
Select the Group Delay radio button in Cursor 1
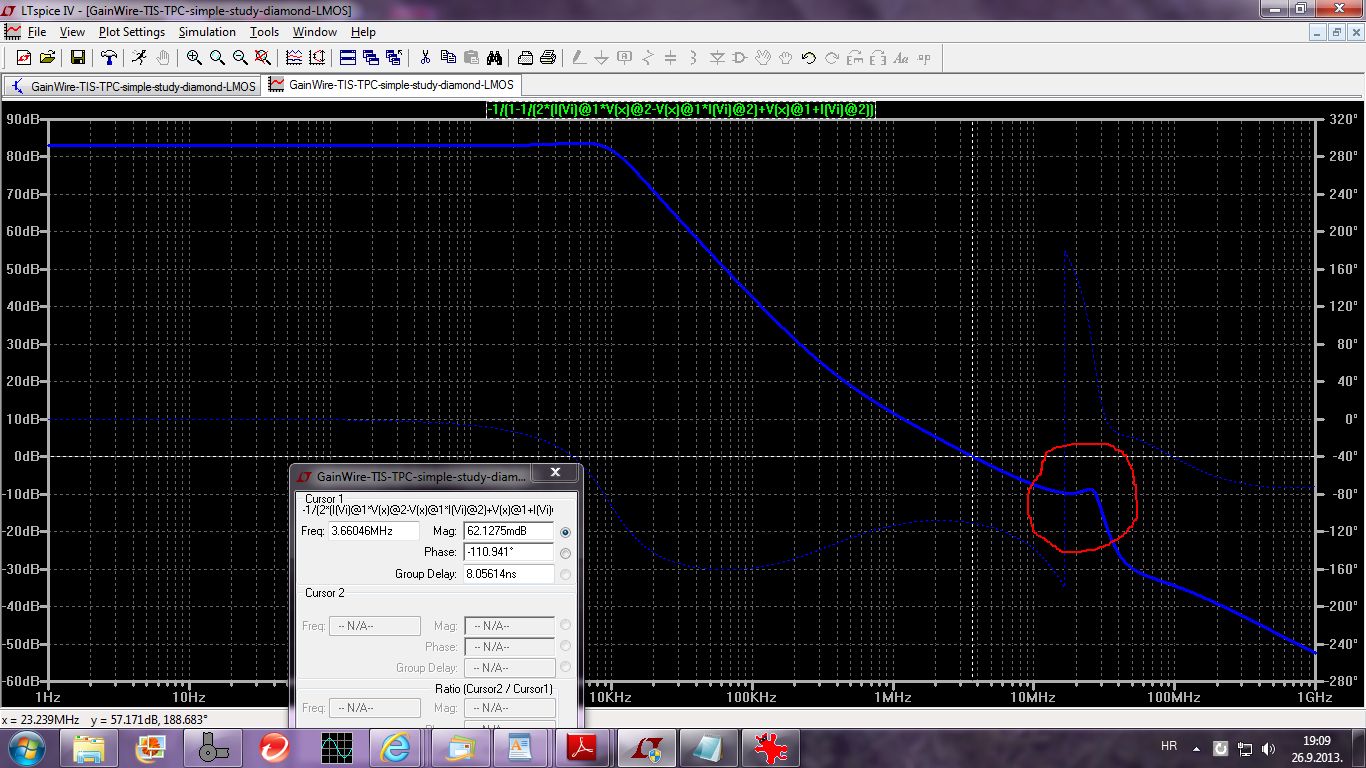[x=566, y=574]
